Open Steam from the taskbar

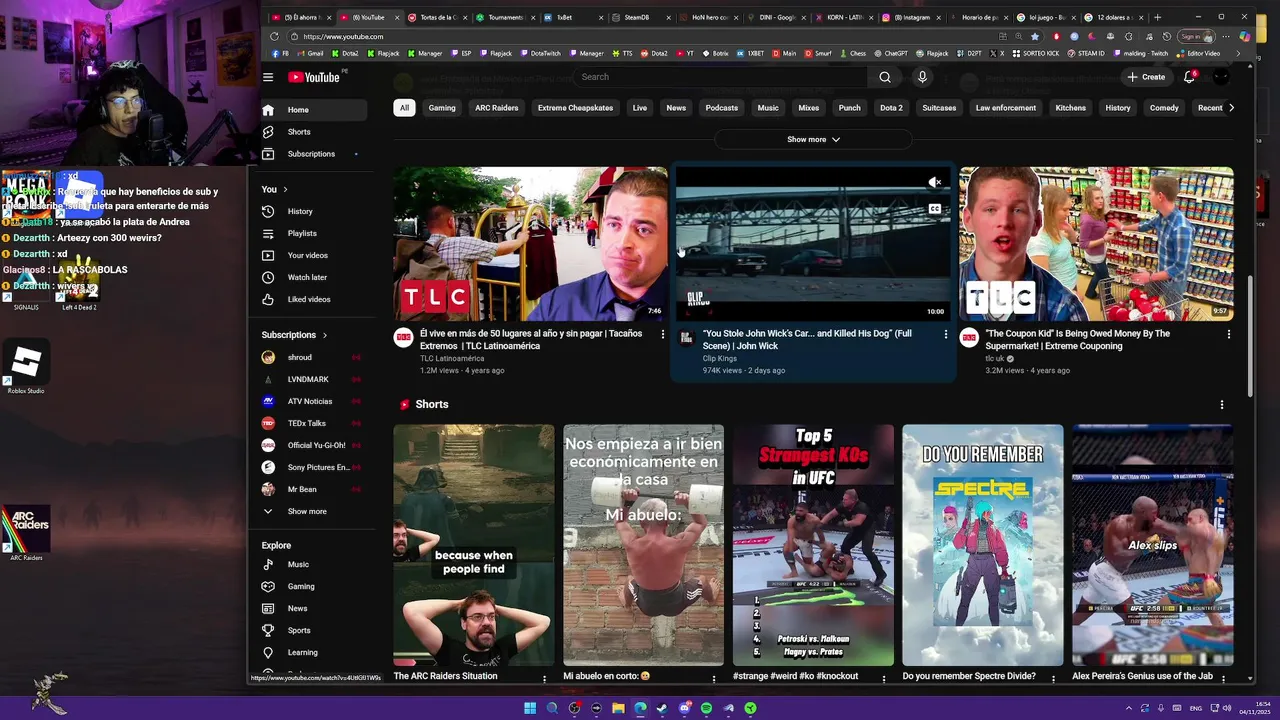pos(662,708)
